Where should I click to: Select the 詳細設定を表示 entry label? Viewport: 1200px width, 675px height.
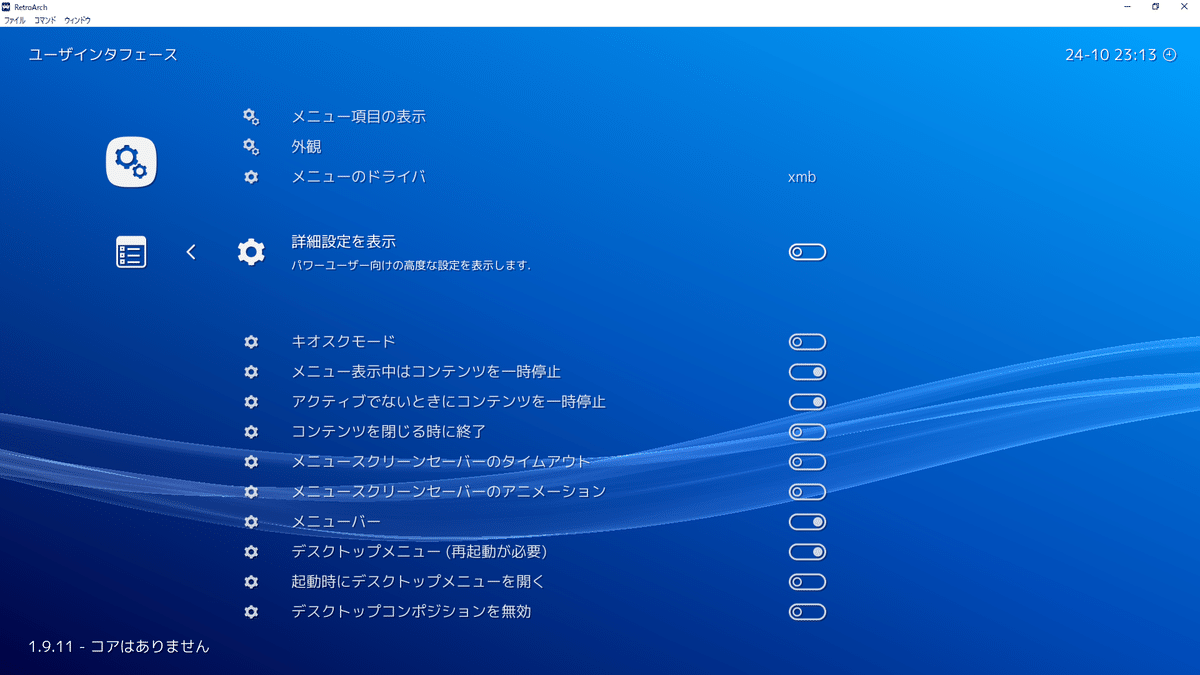(343, 242)
